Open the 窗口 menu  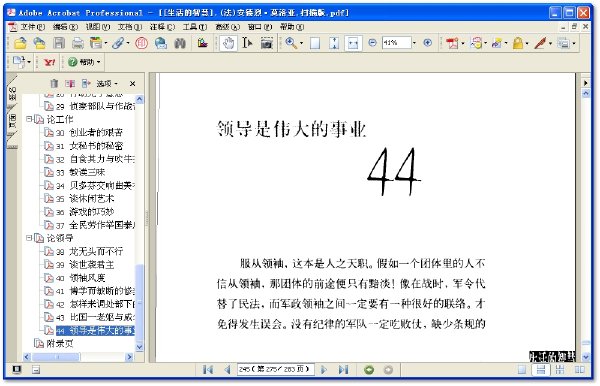tap(260, 27)
